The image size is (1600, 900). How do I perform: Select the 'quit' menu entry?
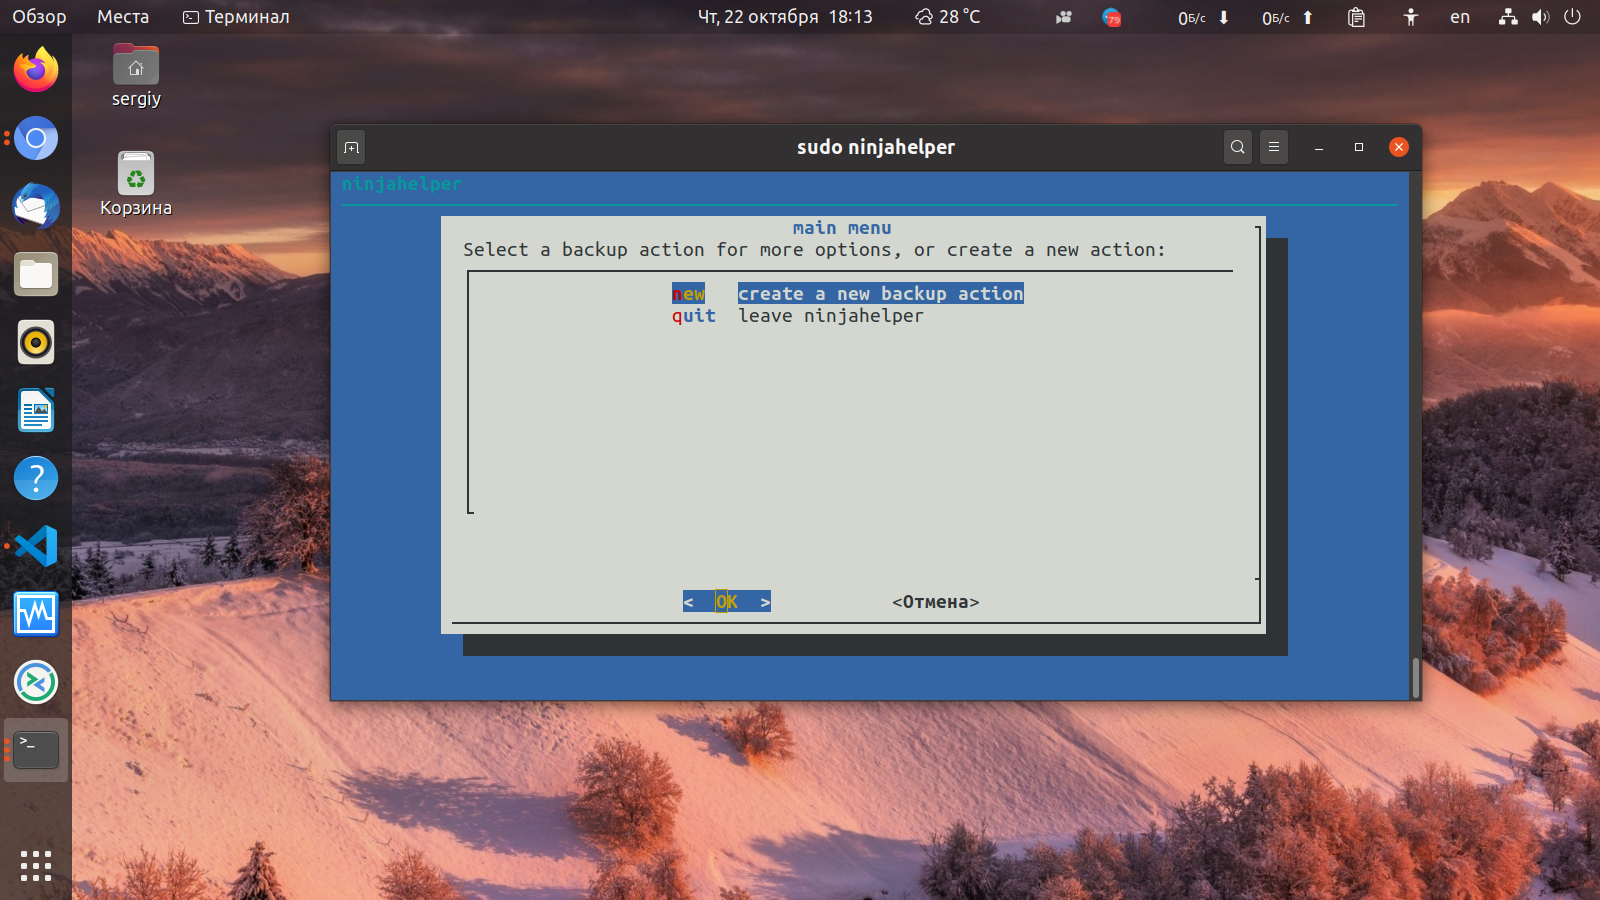coord(694,316)
